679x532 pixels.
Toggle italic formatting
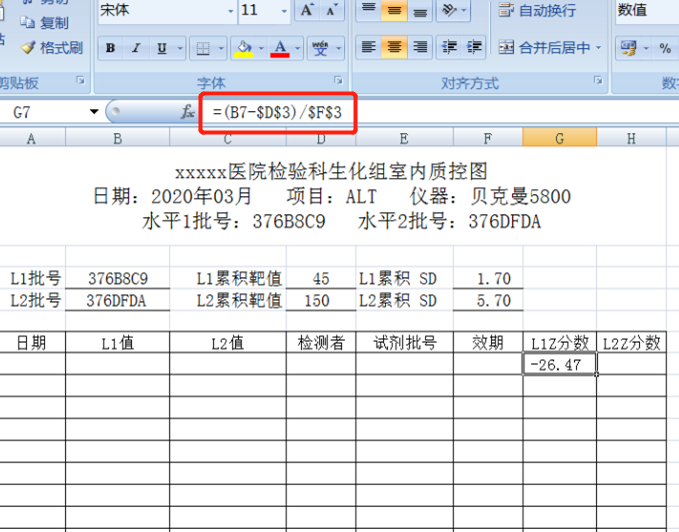click(x=136, y=48)
